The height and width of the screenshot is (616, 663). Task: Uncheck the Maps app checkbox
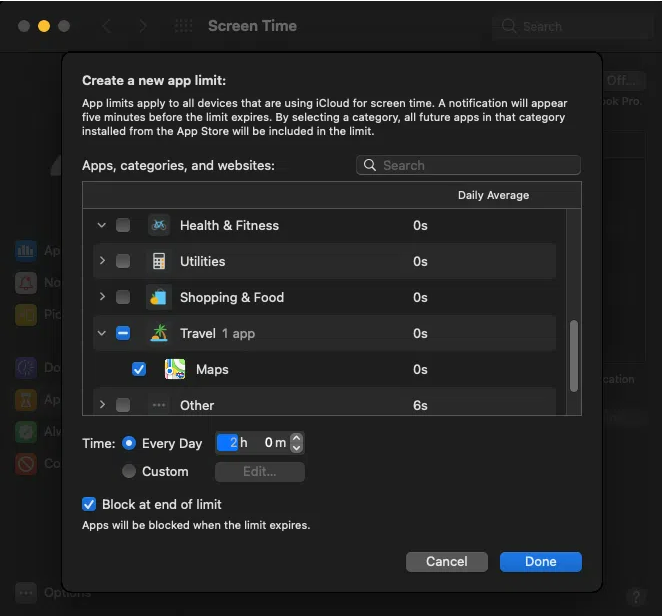point(139,369)
